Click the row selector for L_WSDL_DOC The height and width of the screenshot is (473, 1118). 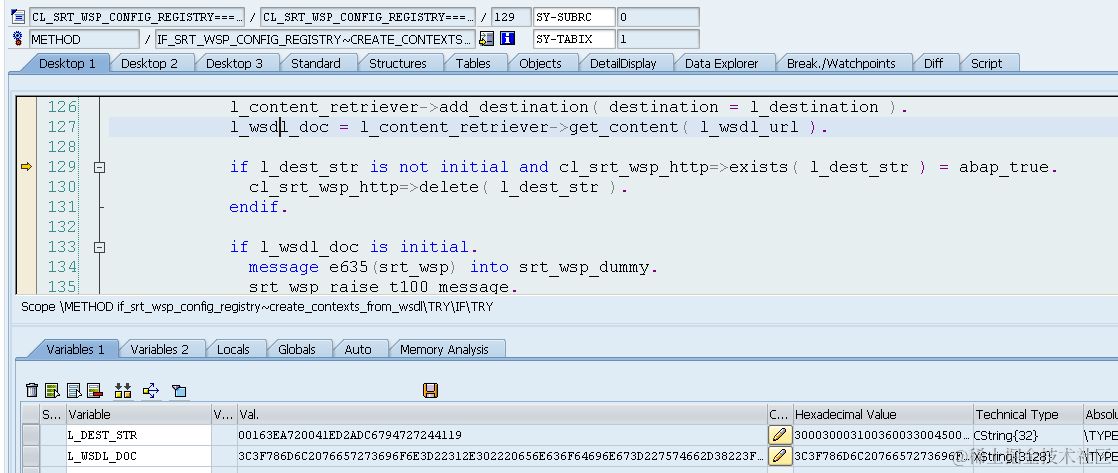31,455
